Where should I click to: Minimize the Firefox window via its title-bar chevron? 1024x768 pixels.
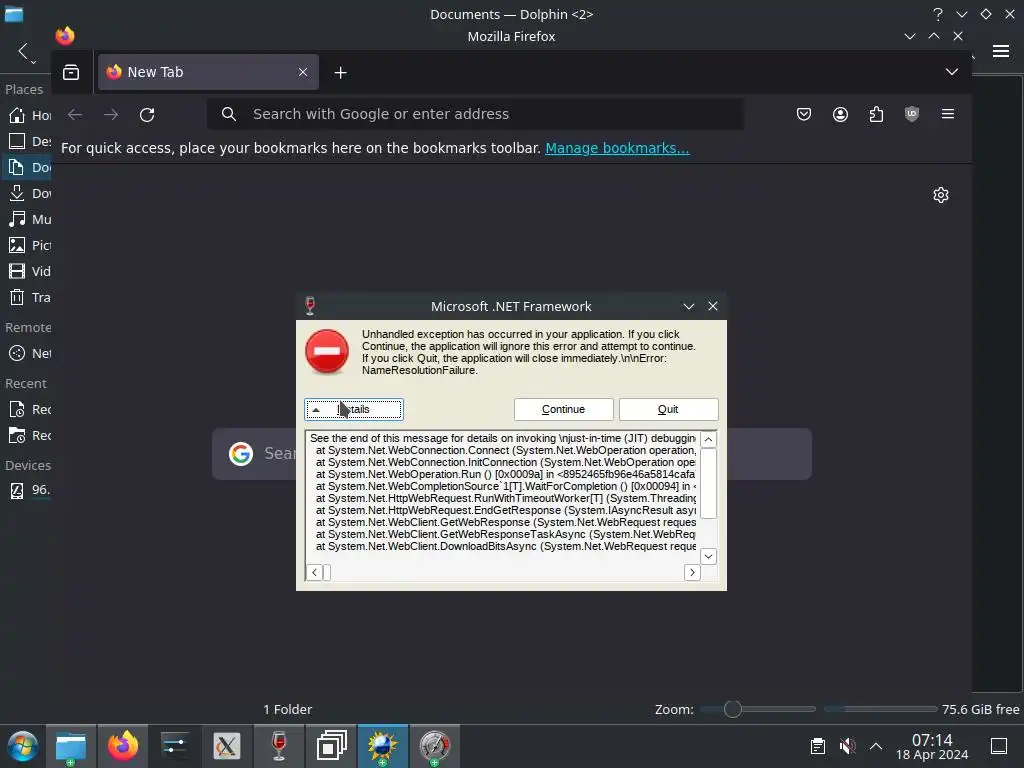point(910,37)
